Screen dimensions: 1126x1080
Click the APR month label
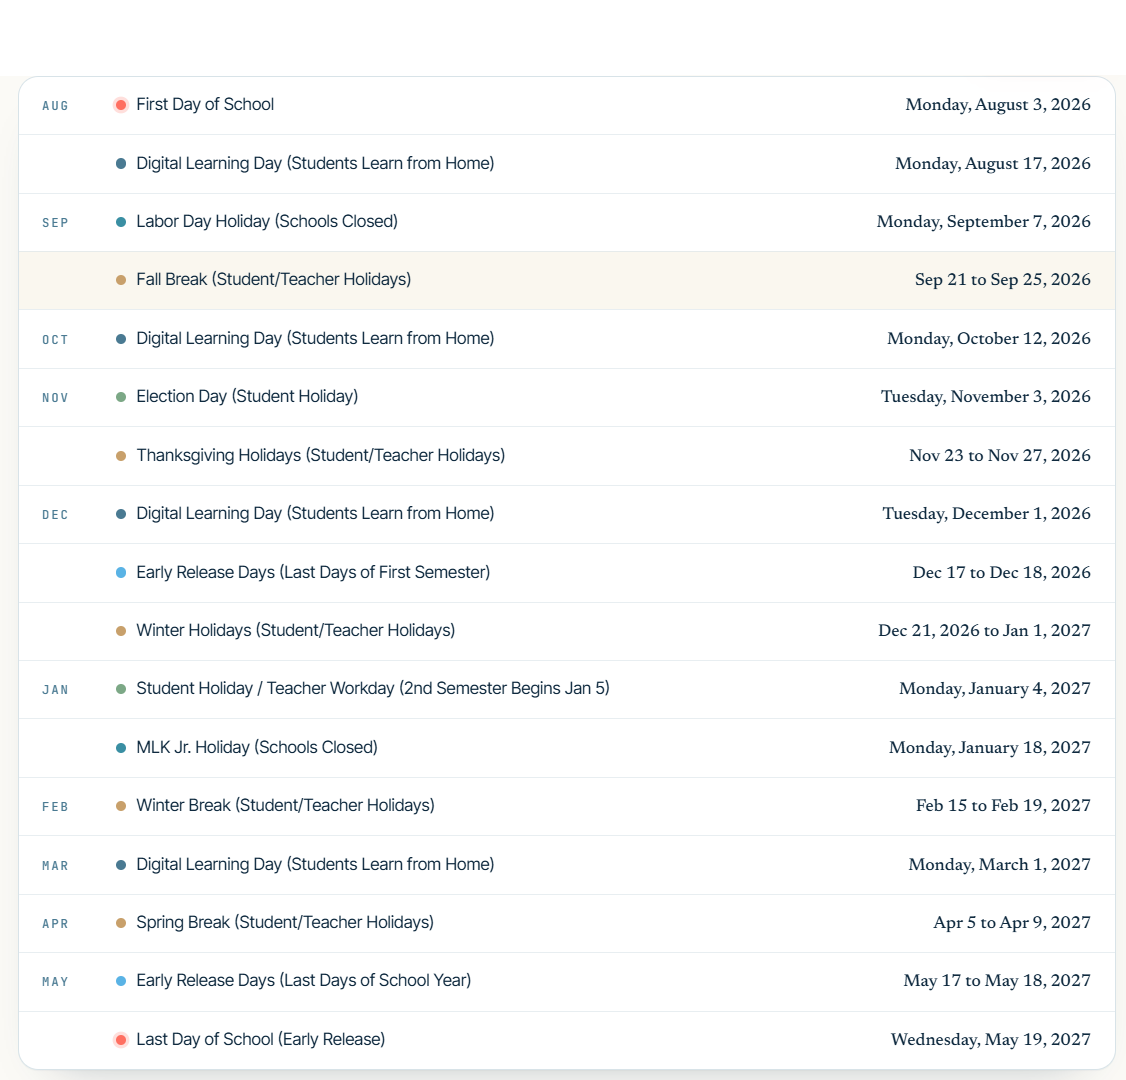click(55, 925)
